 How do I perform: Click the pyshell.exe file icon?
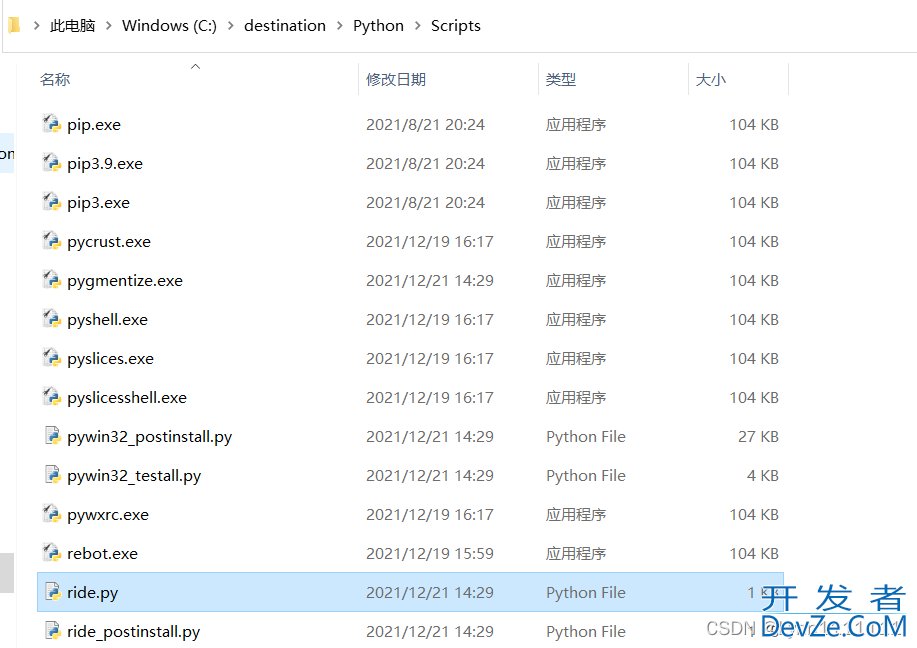click(51, 319)
